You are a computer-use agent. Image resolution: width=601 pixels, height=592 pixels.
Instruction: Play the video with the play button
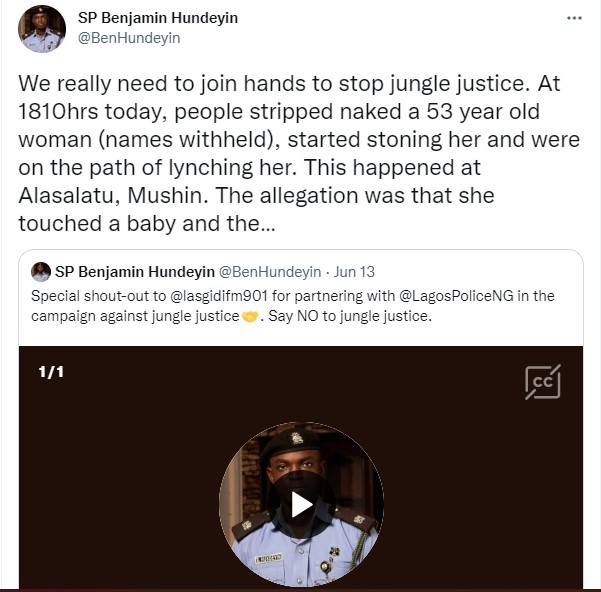(301, 504)
